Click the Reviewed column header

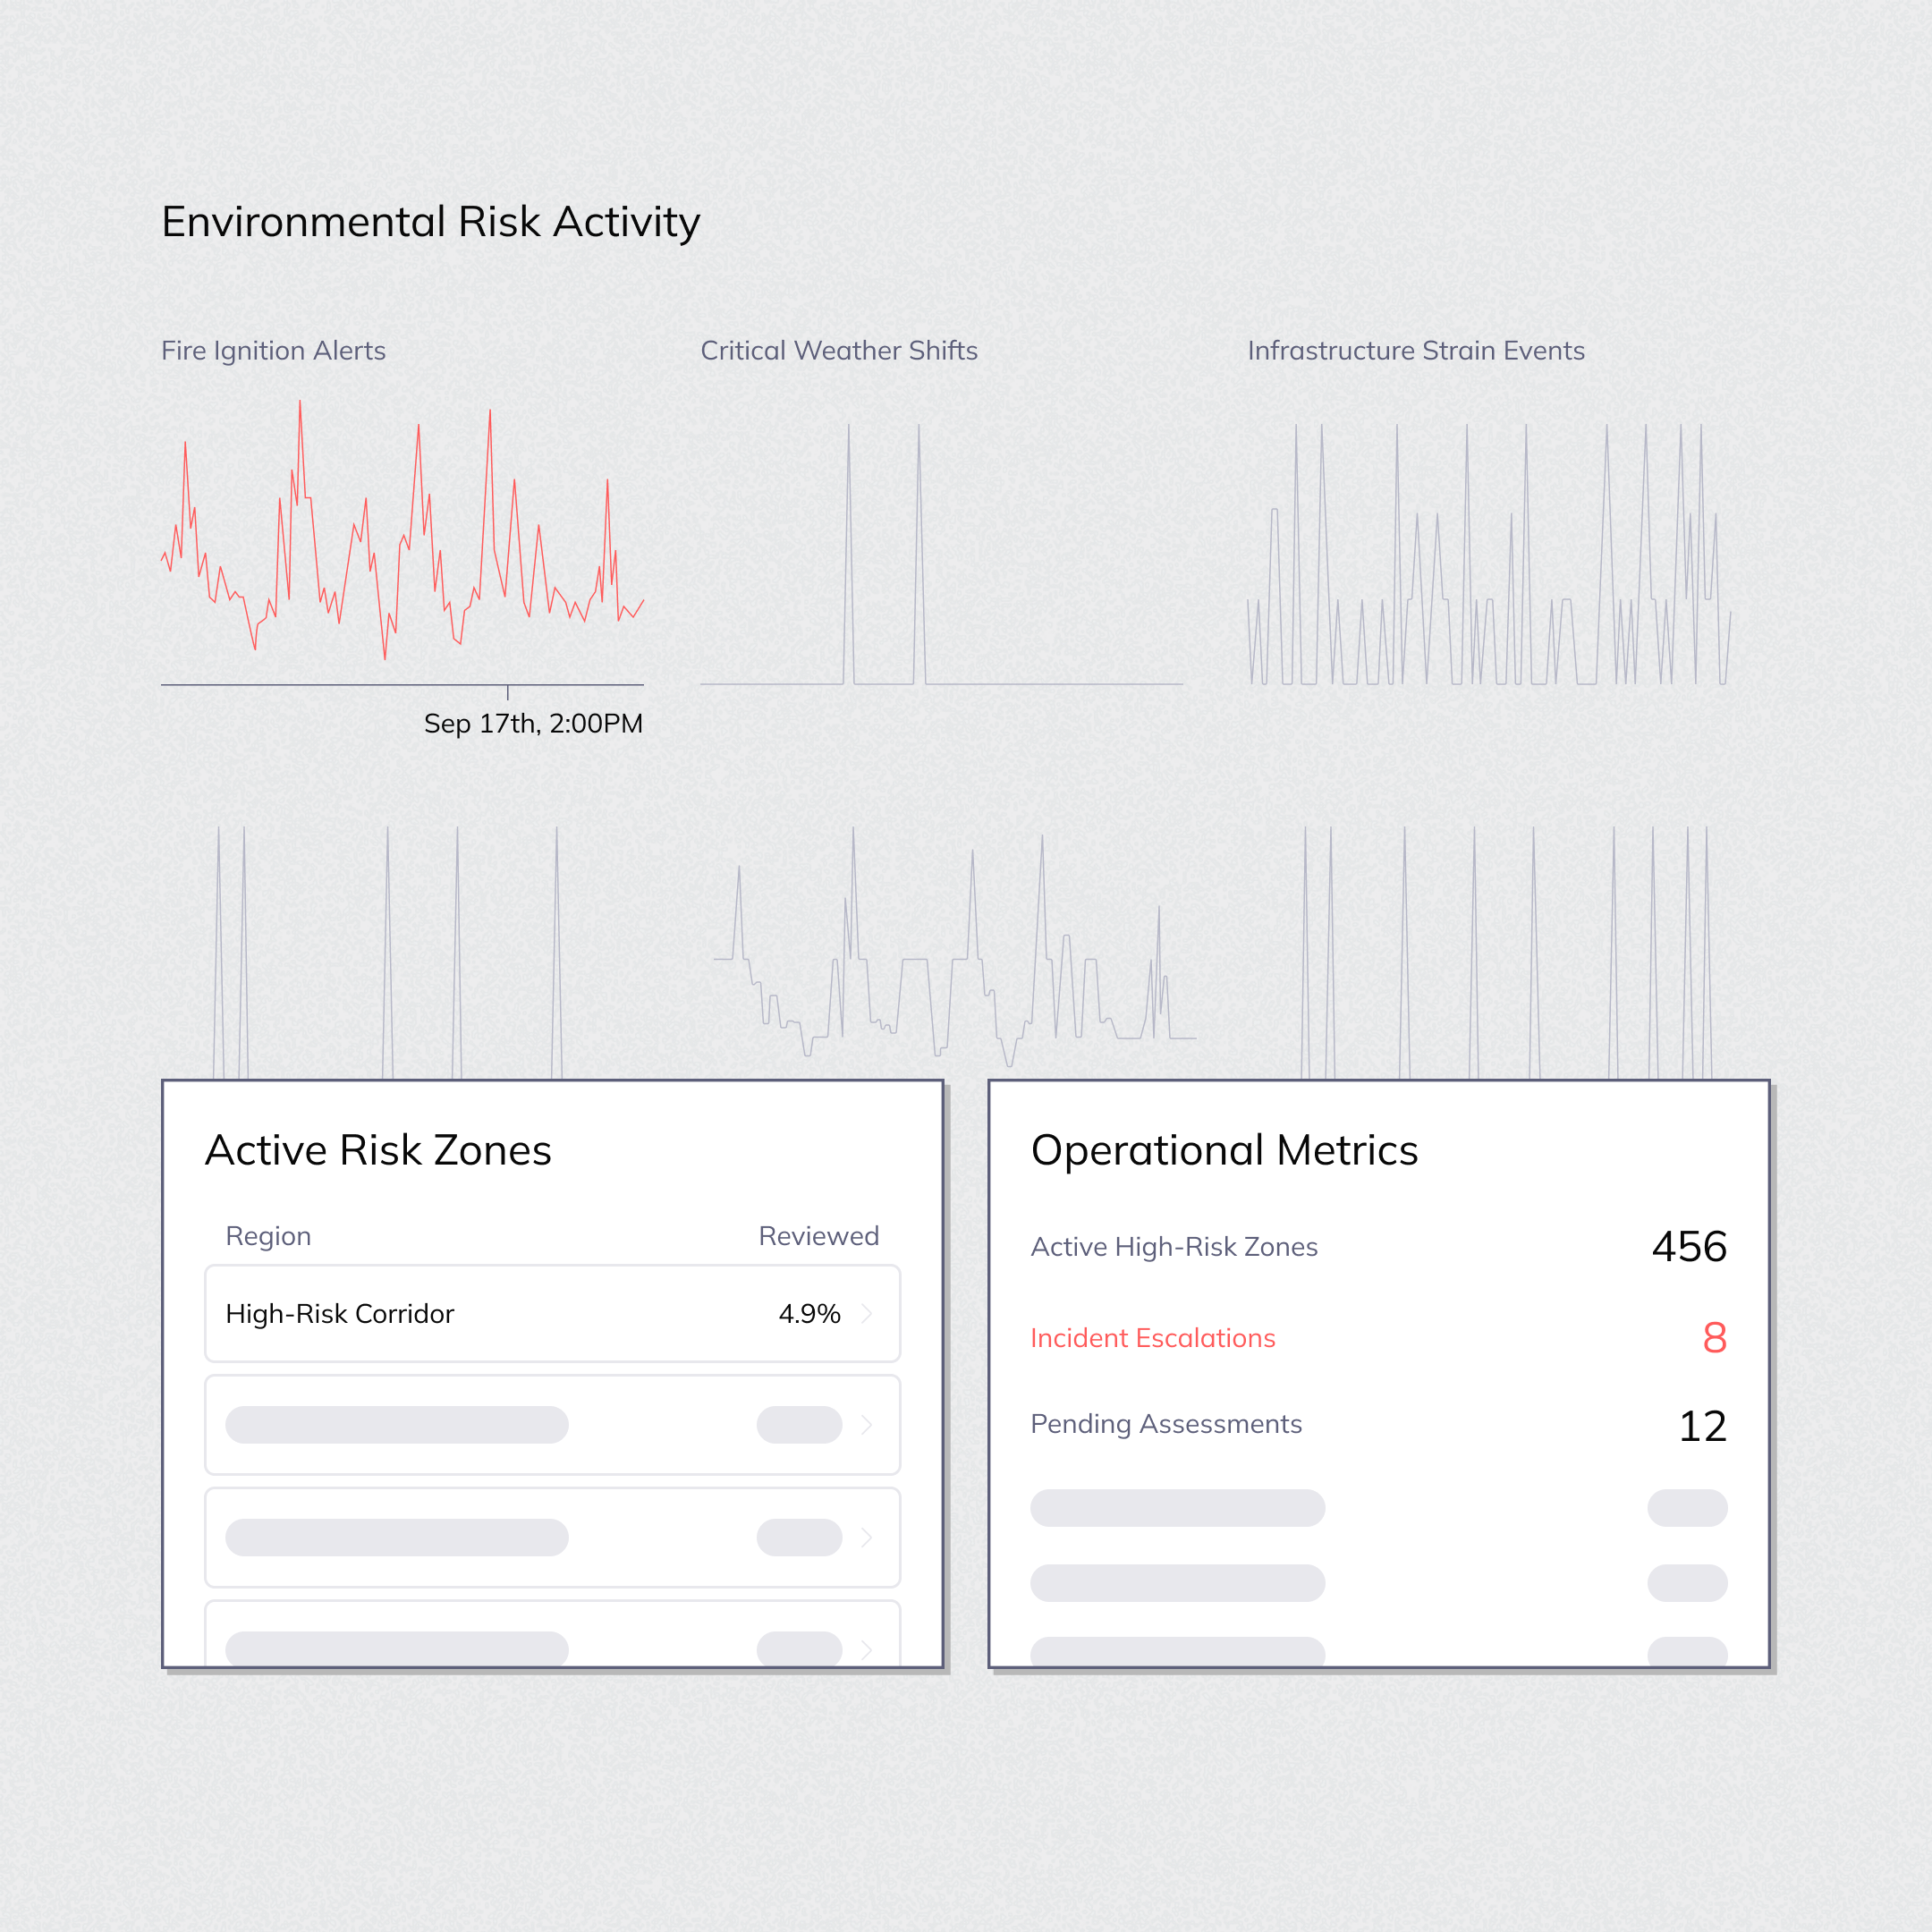[x=819, y=1236]
